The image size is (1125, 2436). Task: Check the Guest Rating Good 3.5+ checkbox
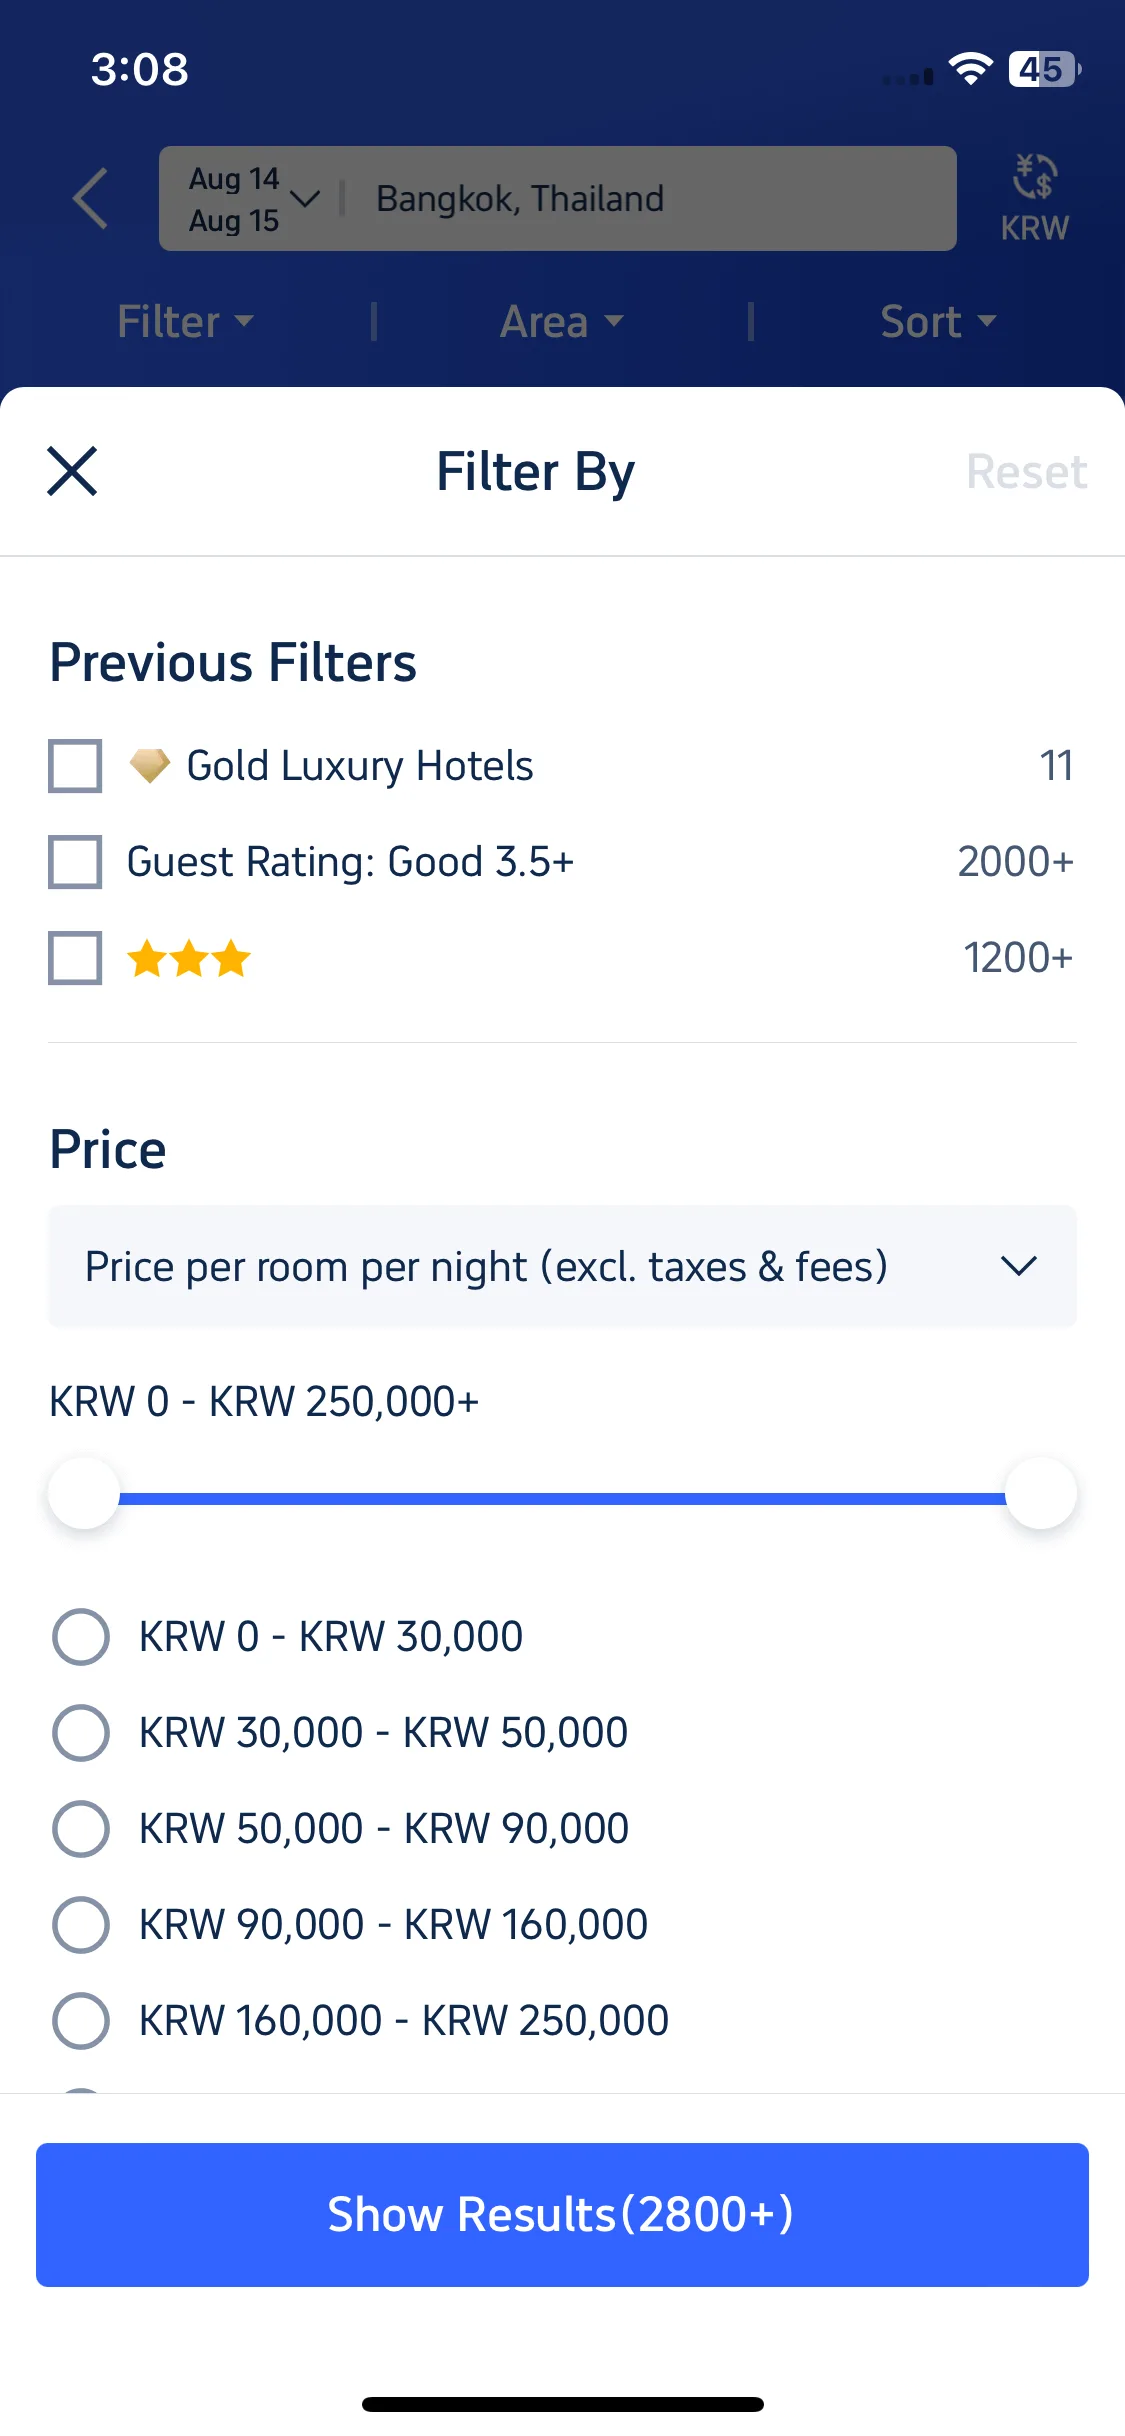point(75,862)
